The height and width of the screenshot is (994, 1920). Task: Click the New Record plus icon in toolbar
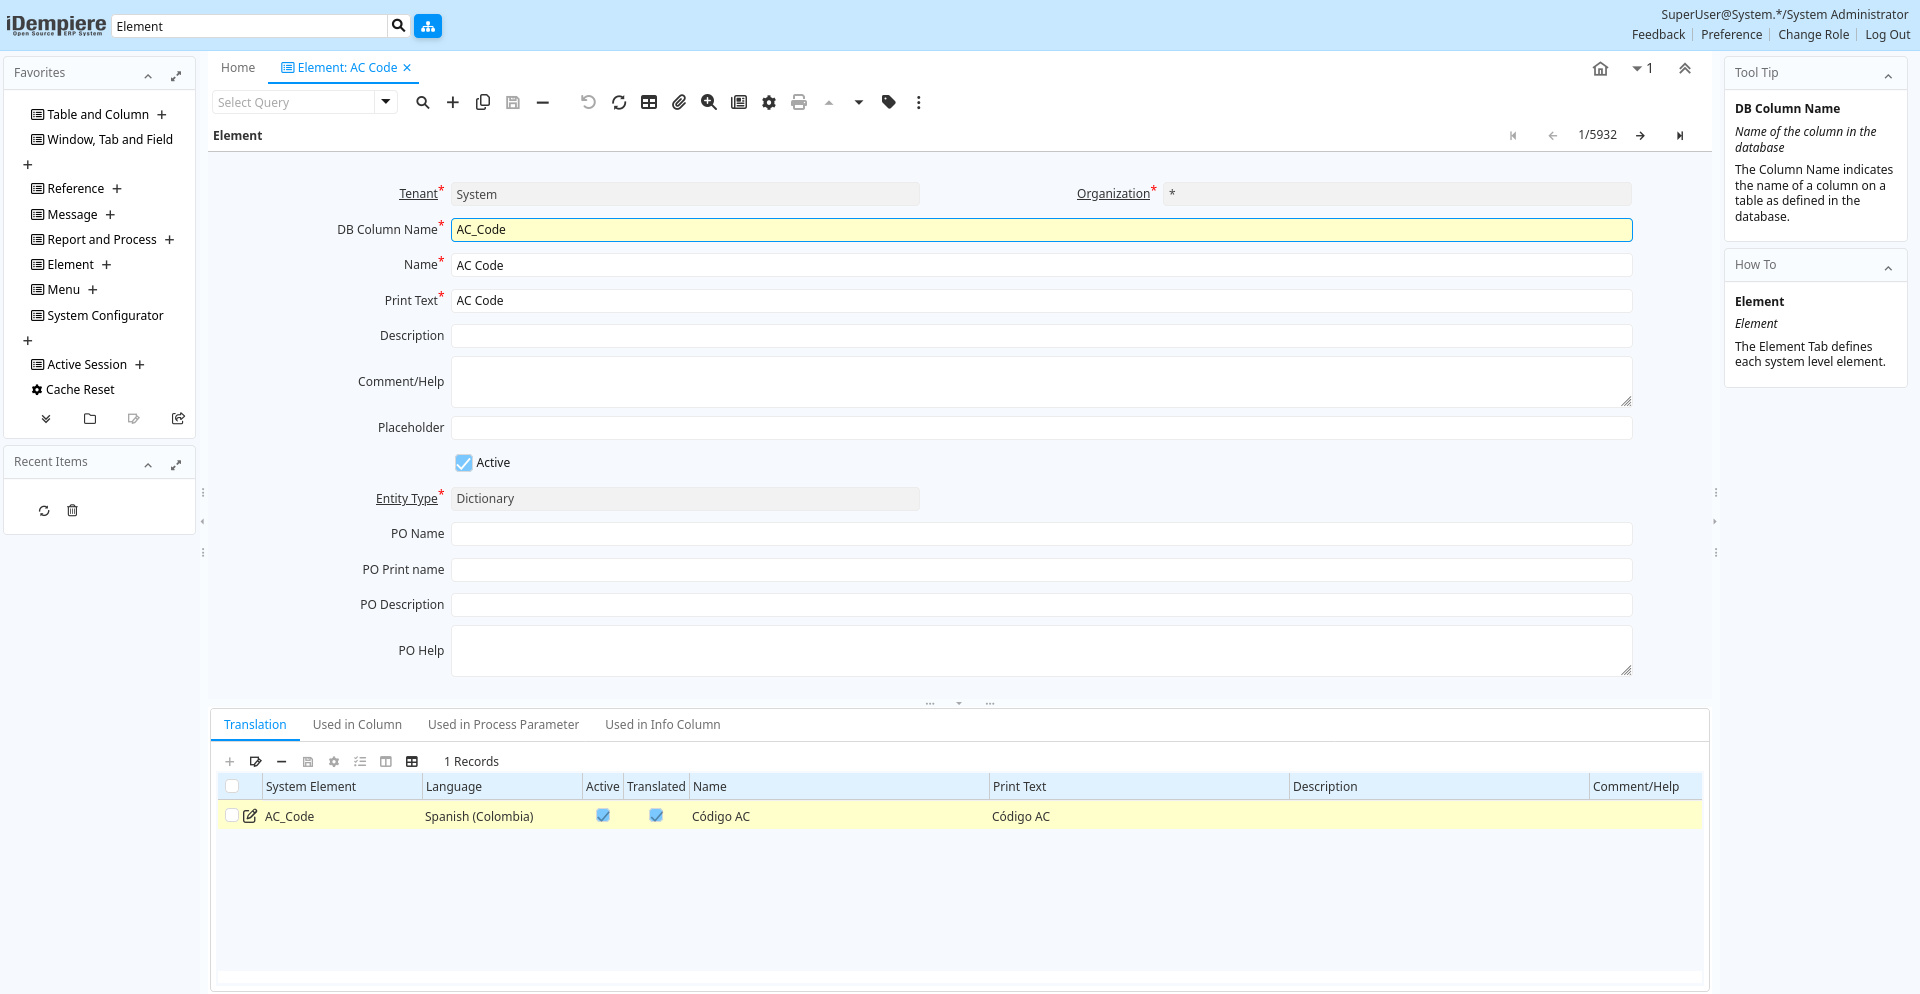coord(453,102)
